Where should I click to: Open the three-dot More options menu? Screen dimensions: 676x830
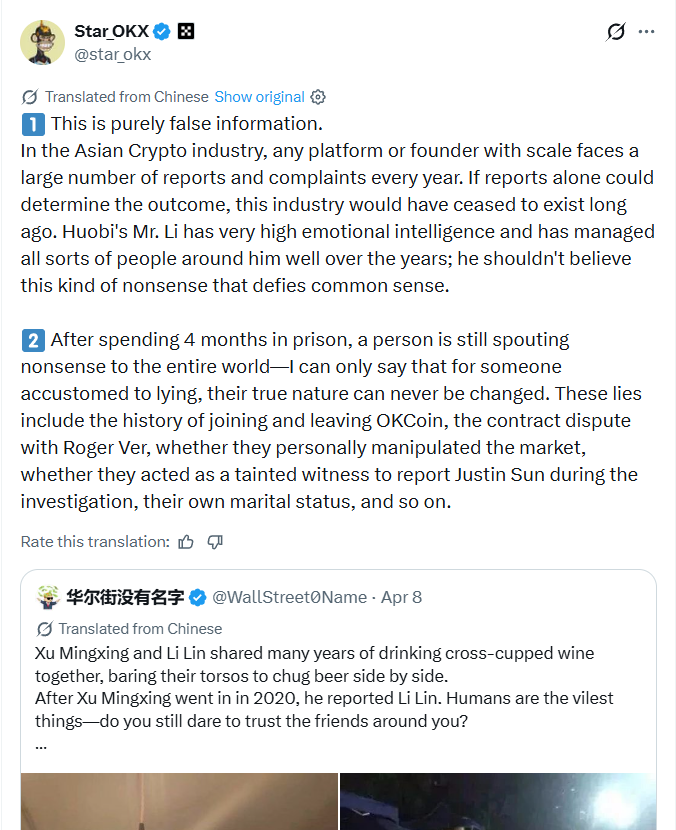click(x=647, y=32)
